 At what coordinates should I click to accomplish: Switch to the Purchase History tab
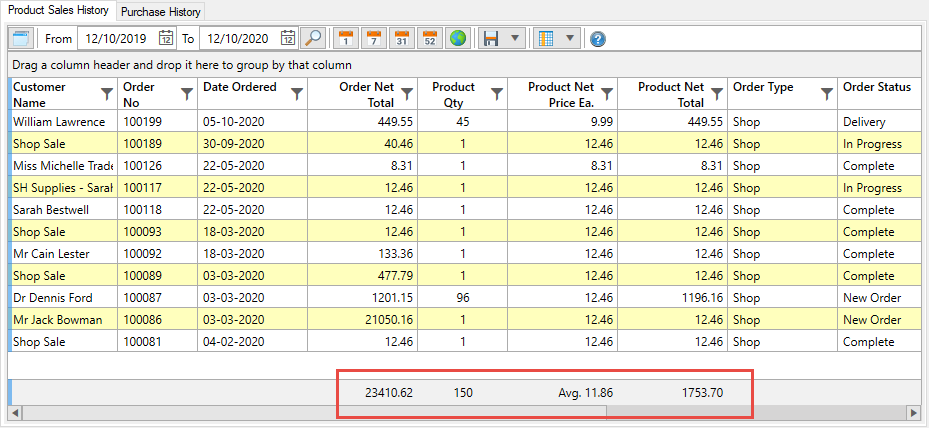coord(161,12)
